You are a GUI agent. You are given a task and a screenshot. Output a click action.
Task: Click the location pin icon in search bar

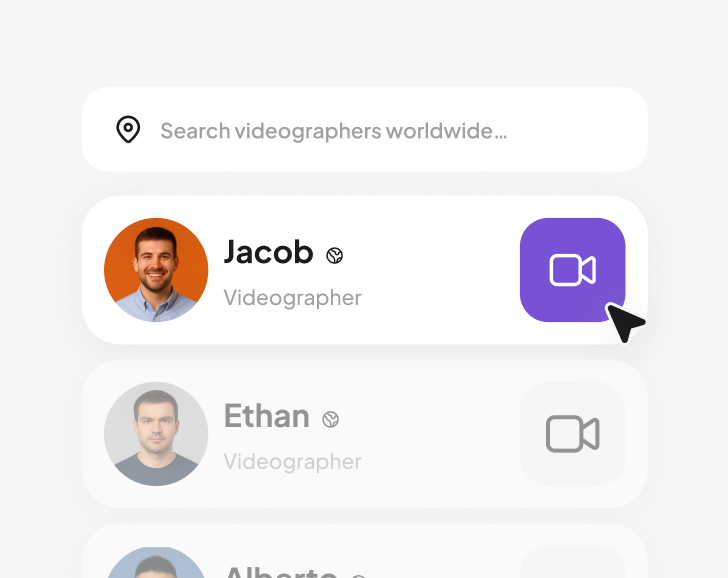click(128, 130)
